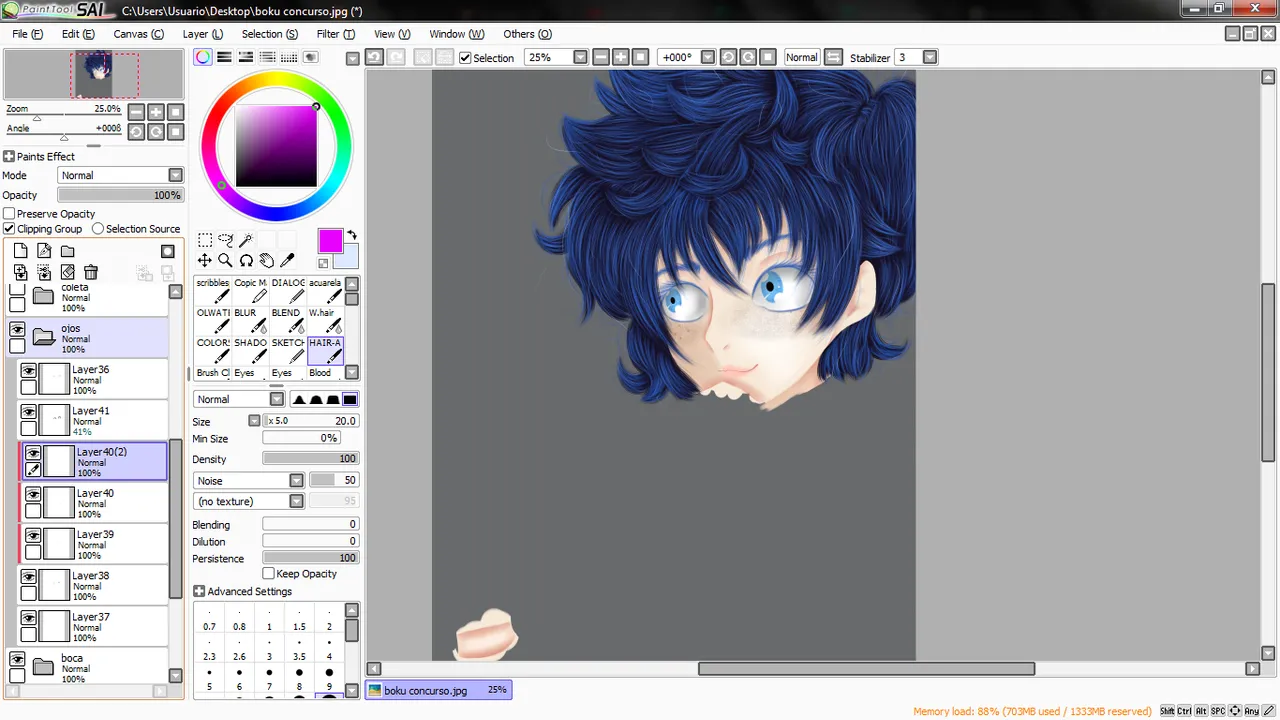The height and width of the screenshot is (720, 1280).
Task: Select the Move tool icon
Action: click(204, 260)
